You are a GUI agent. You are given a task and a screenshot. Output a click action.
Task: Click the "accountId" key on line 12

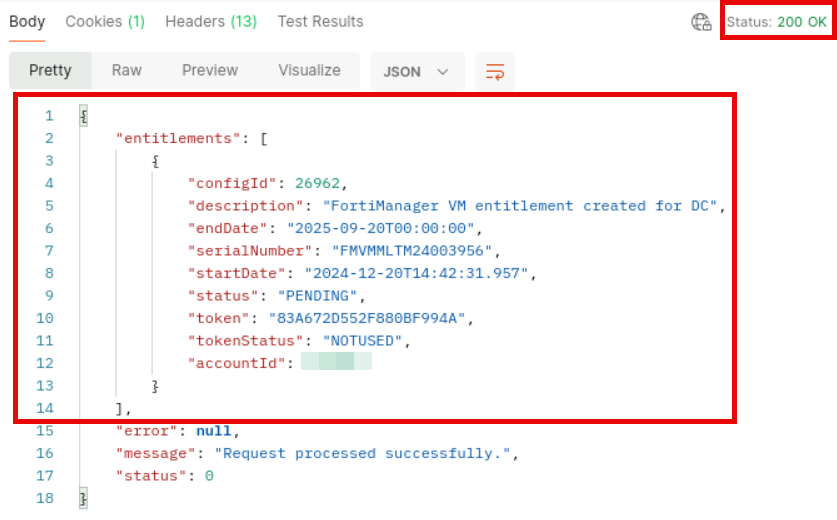tap(236, 364)
